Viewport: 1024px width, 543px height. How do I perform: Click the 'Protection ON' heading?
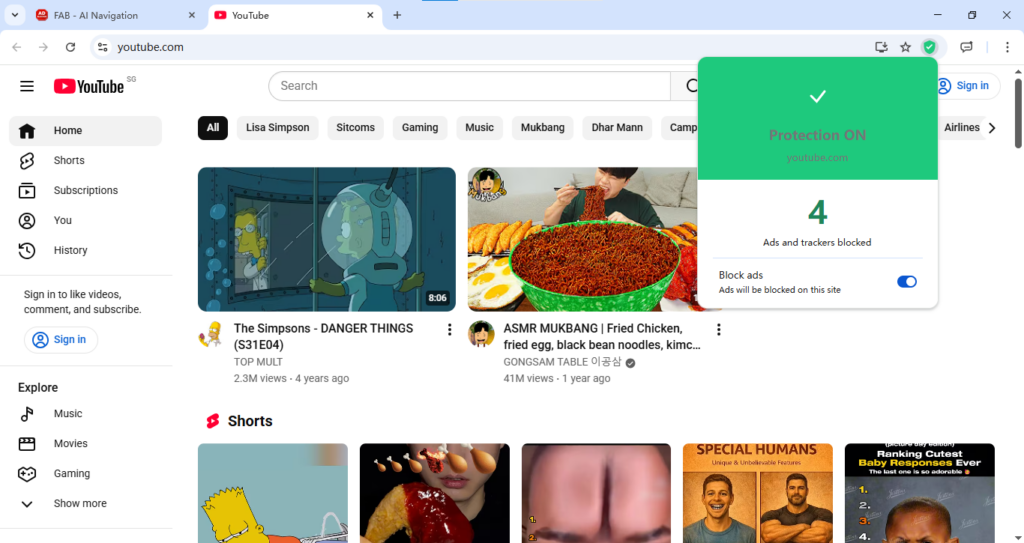(817, 135)
